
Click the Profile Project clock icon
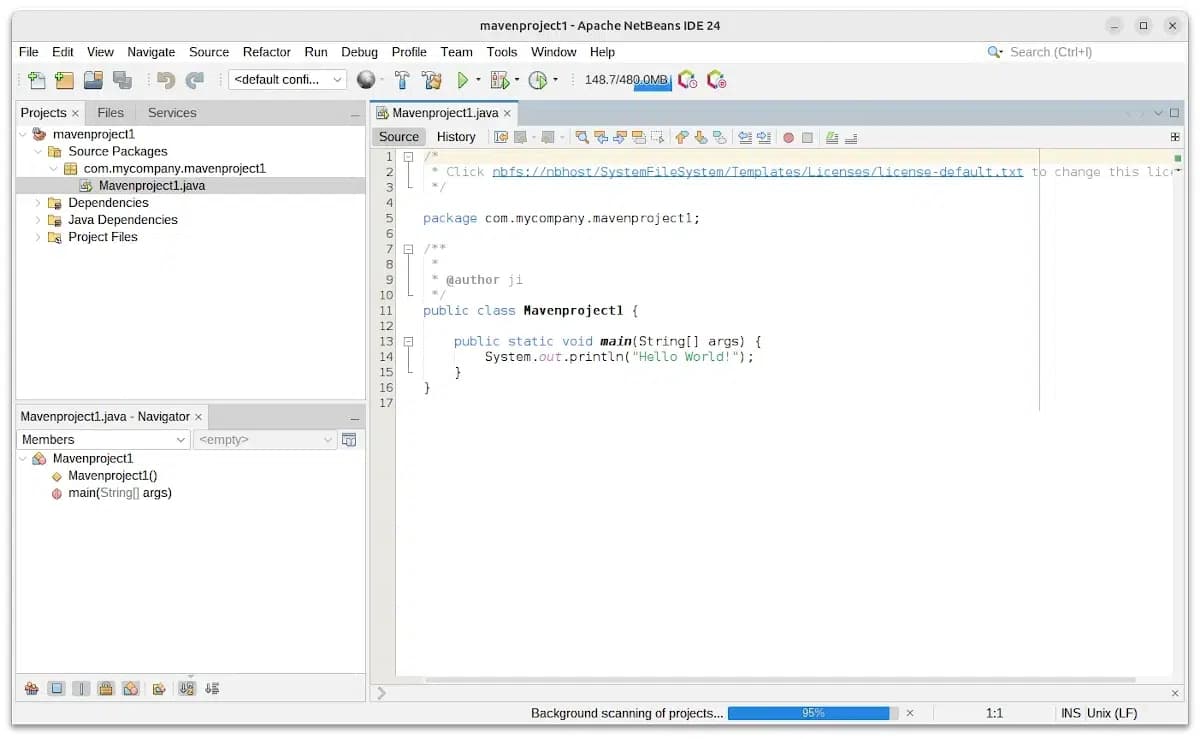click(x=538, y=80)
